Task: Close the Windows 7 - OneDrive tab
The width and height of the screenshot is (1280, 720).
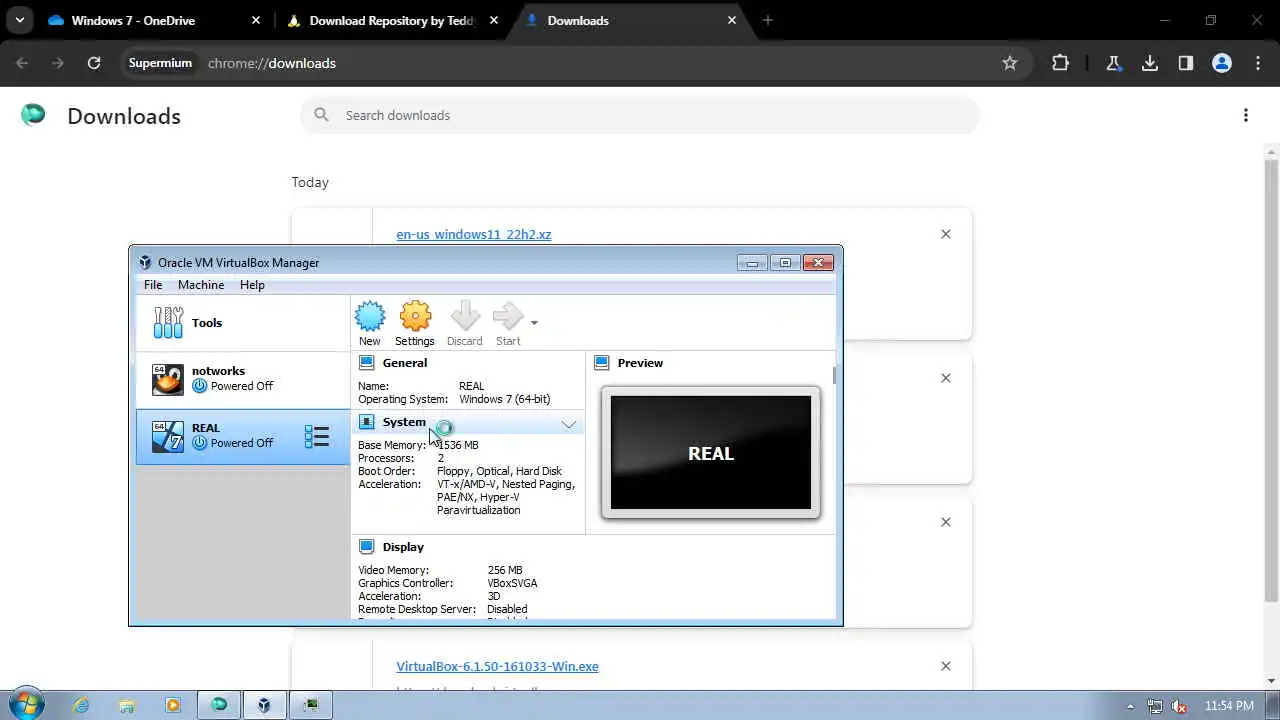Action: 256,20
